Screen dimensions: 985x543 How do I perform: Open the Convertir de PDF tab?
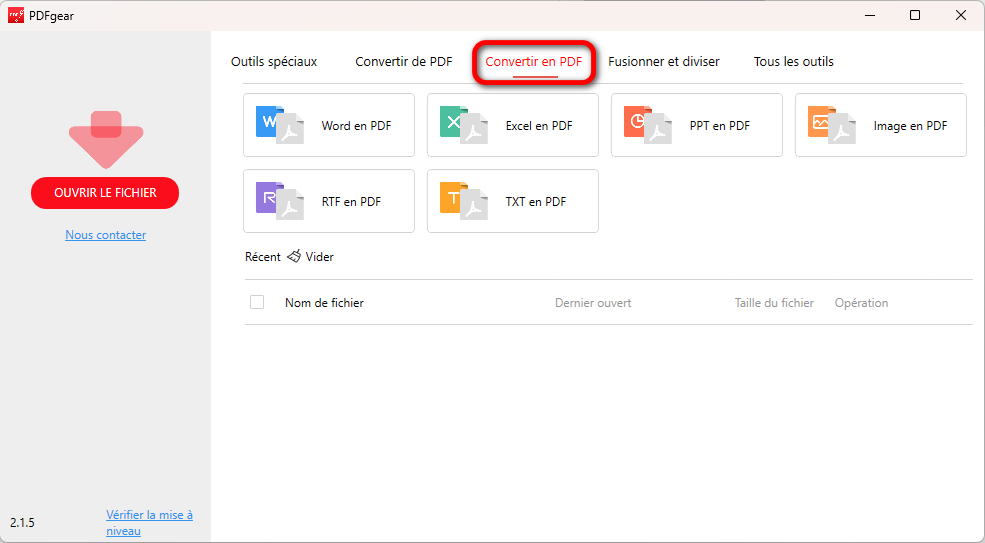pyautogui.click(x=404, y=62)
